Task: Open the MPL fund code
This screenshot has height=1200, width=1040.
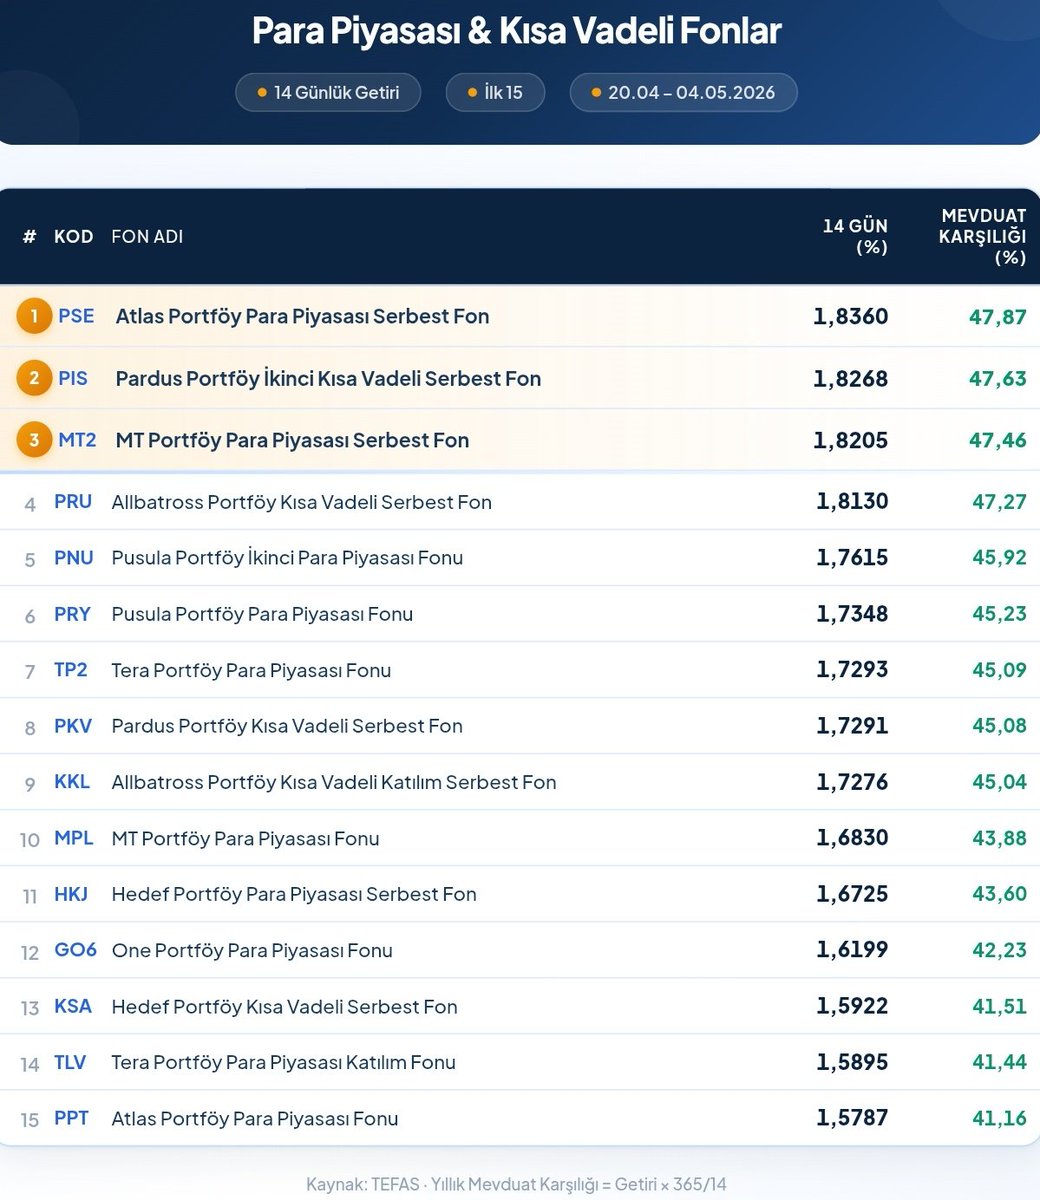Action: [74, 838]
